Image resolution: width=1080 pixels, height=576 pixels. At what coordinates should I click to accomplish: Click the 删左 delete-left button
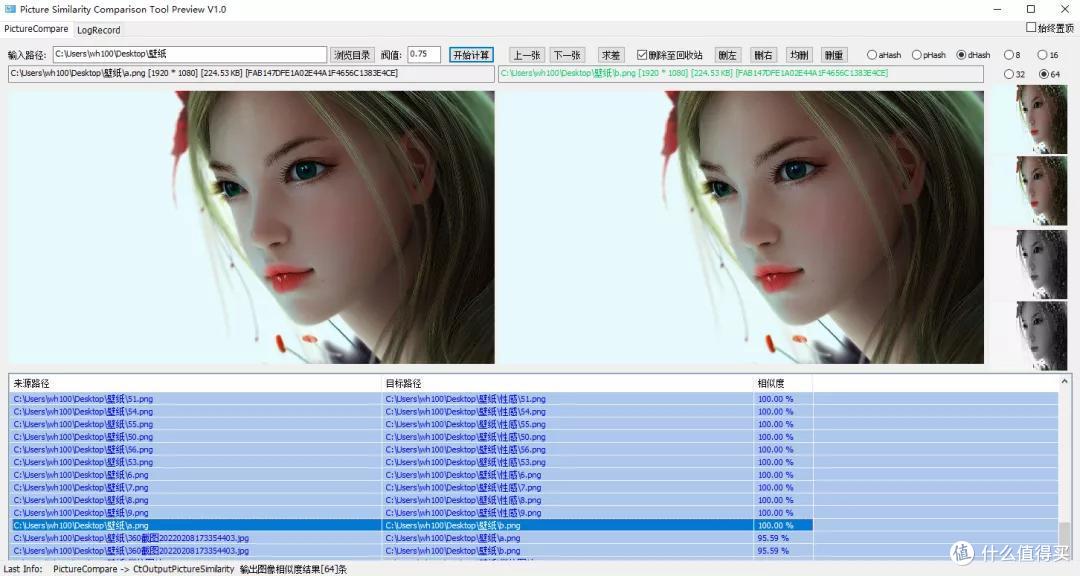tap(727, 54)
